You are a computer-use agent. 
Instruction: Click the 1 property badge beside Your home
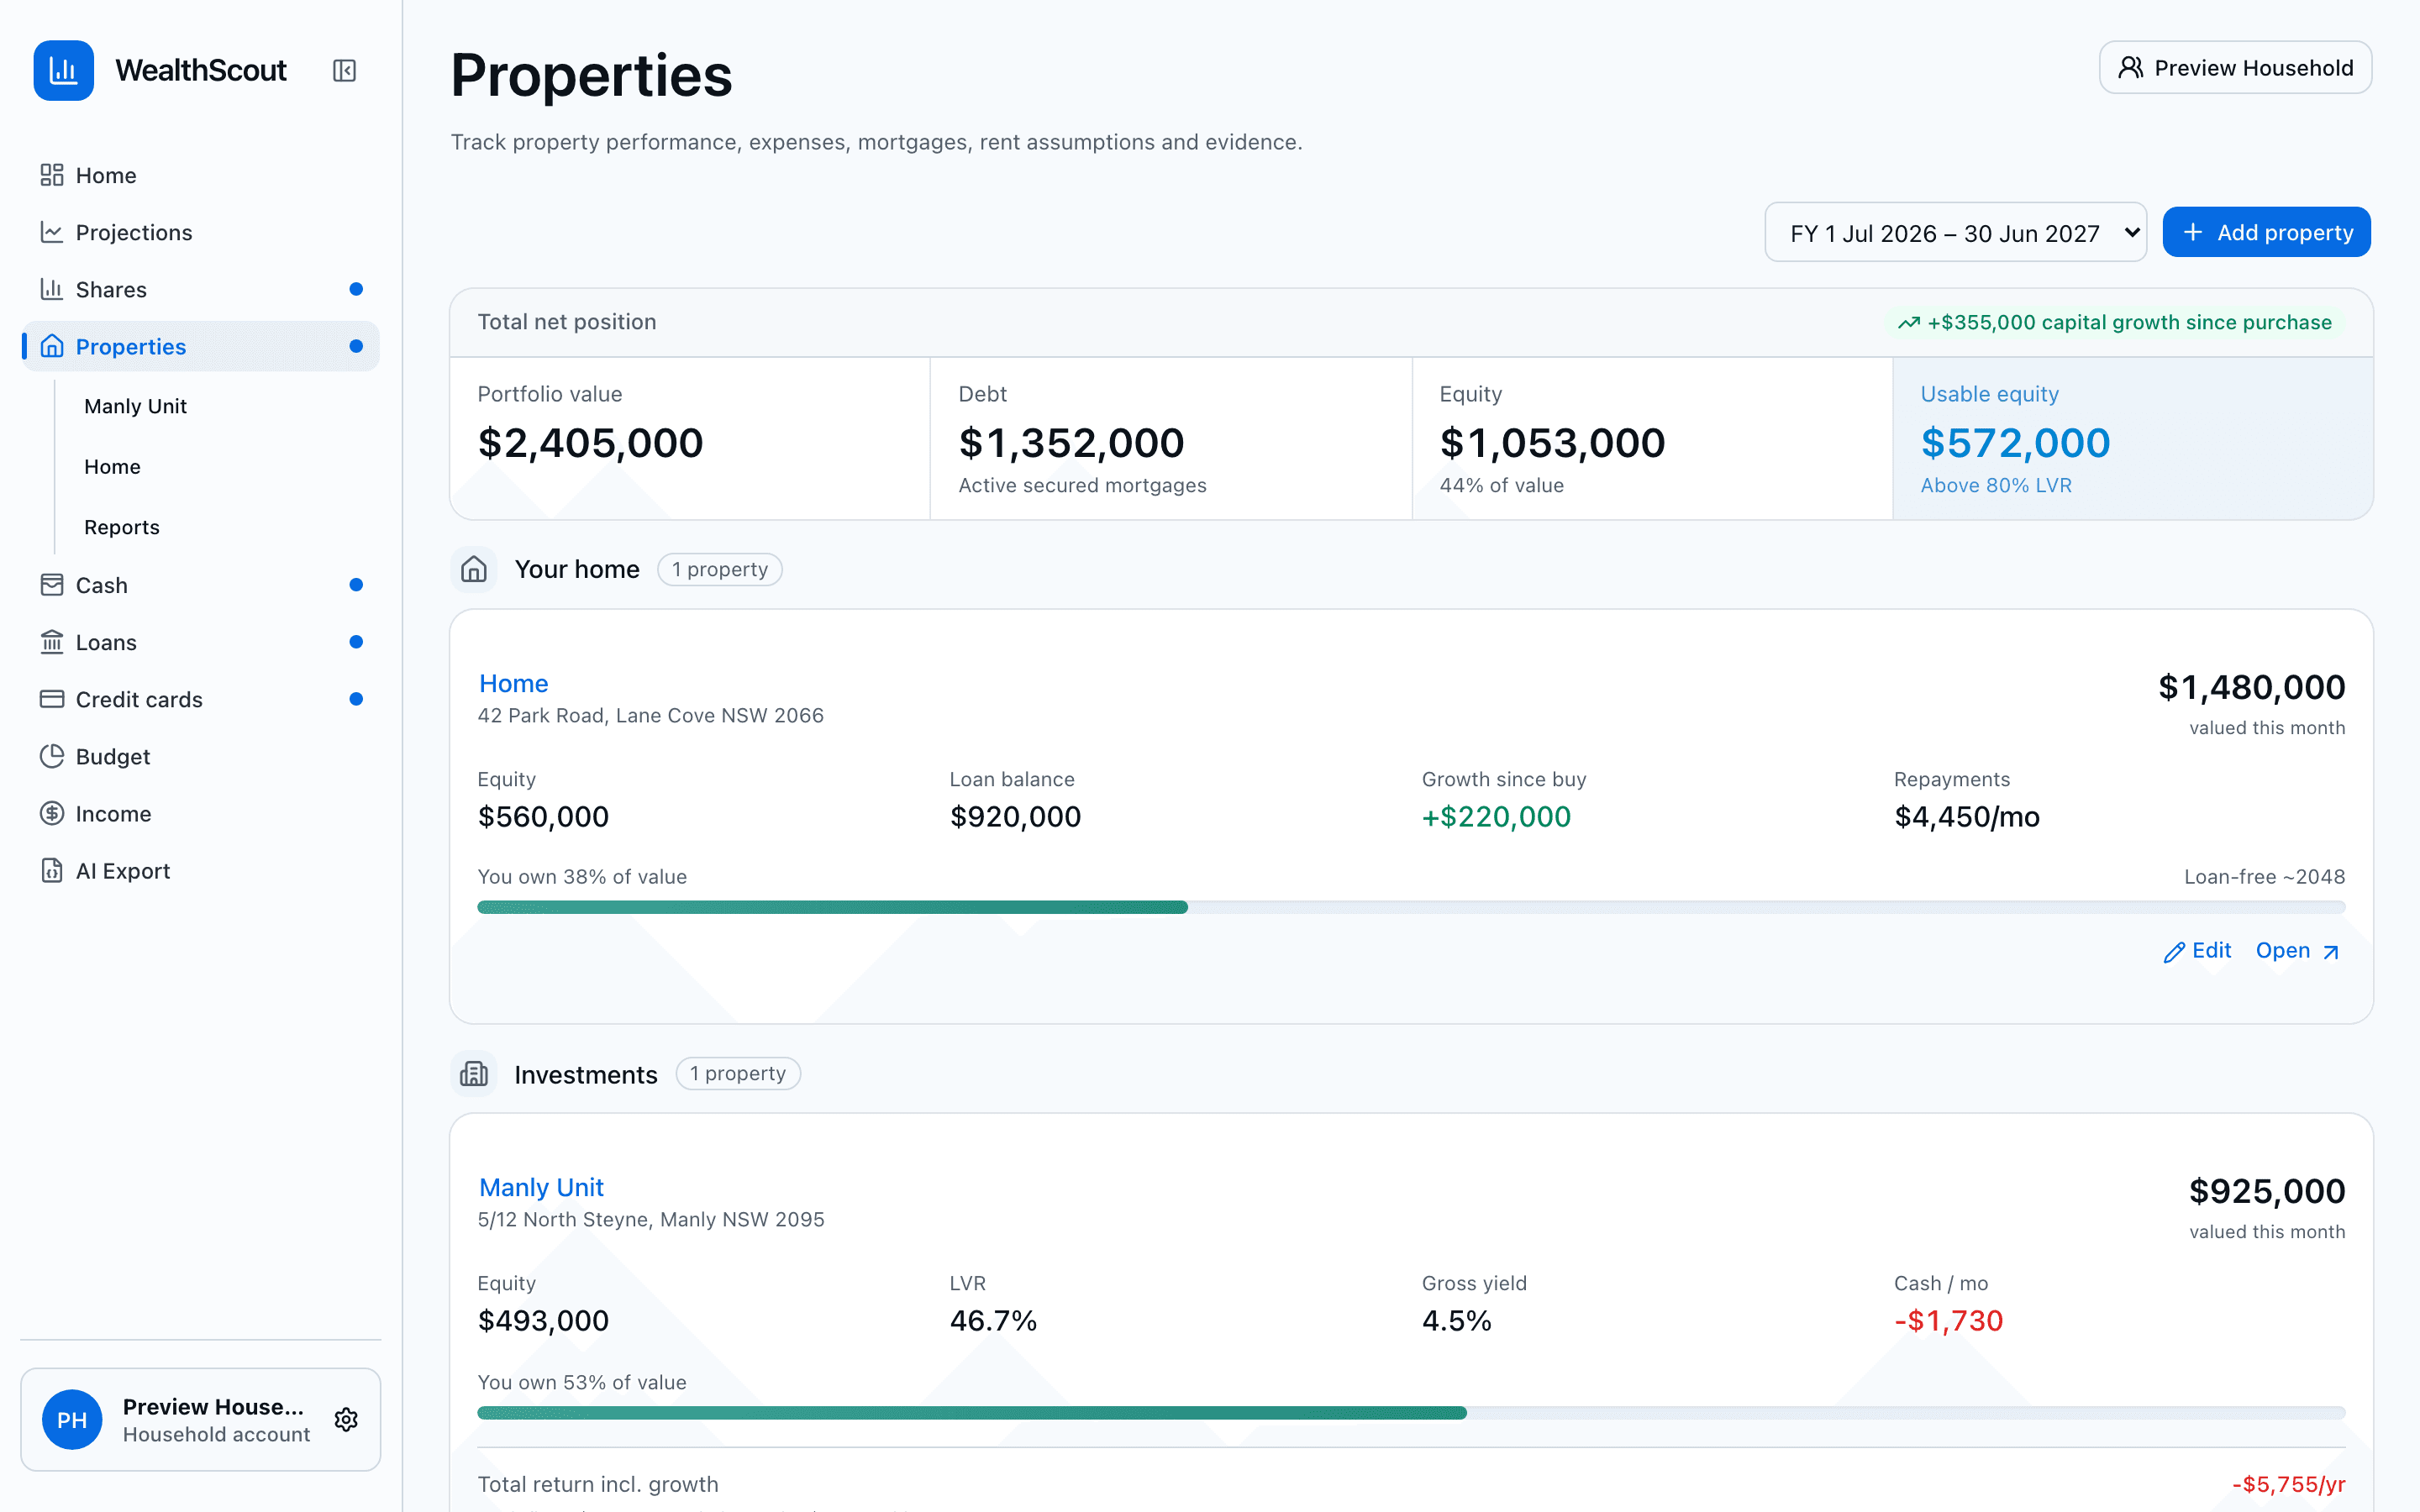[720, 569]
